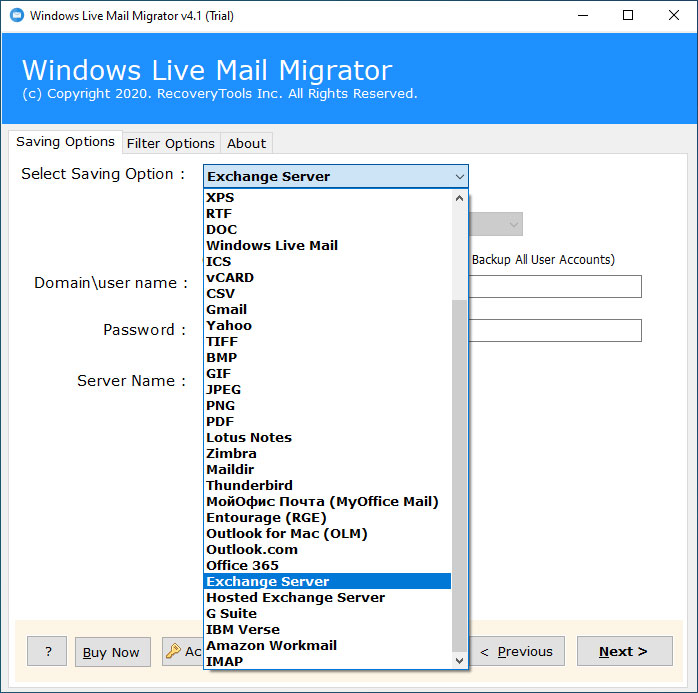Open help with the ? button
The image size is (698, 693).
(47, 652)
